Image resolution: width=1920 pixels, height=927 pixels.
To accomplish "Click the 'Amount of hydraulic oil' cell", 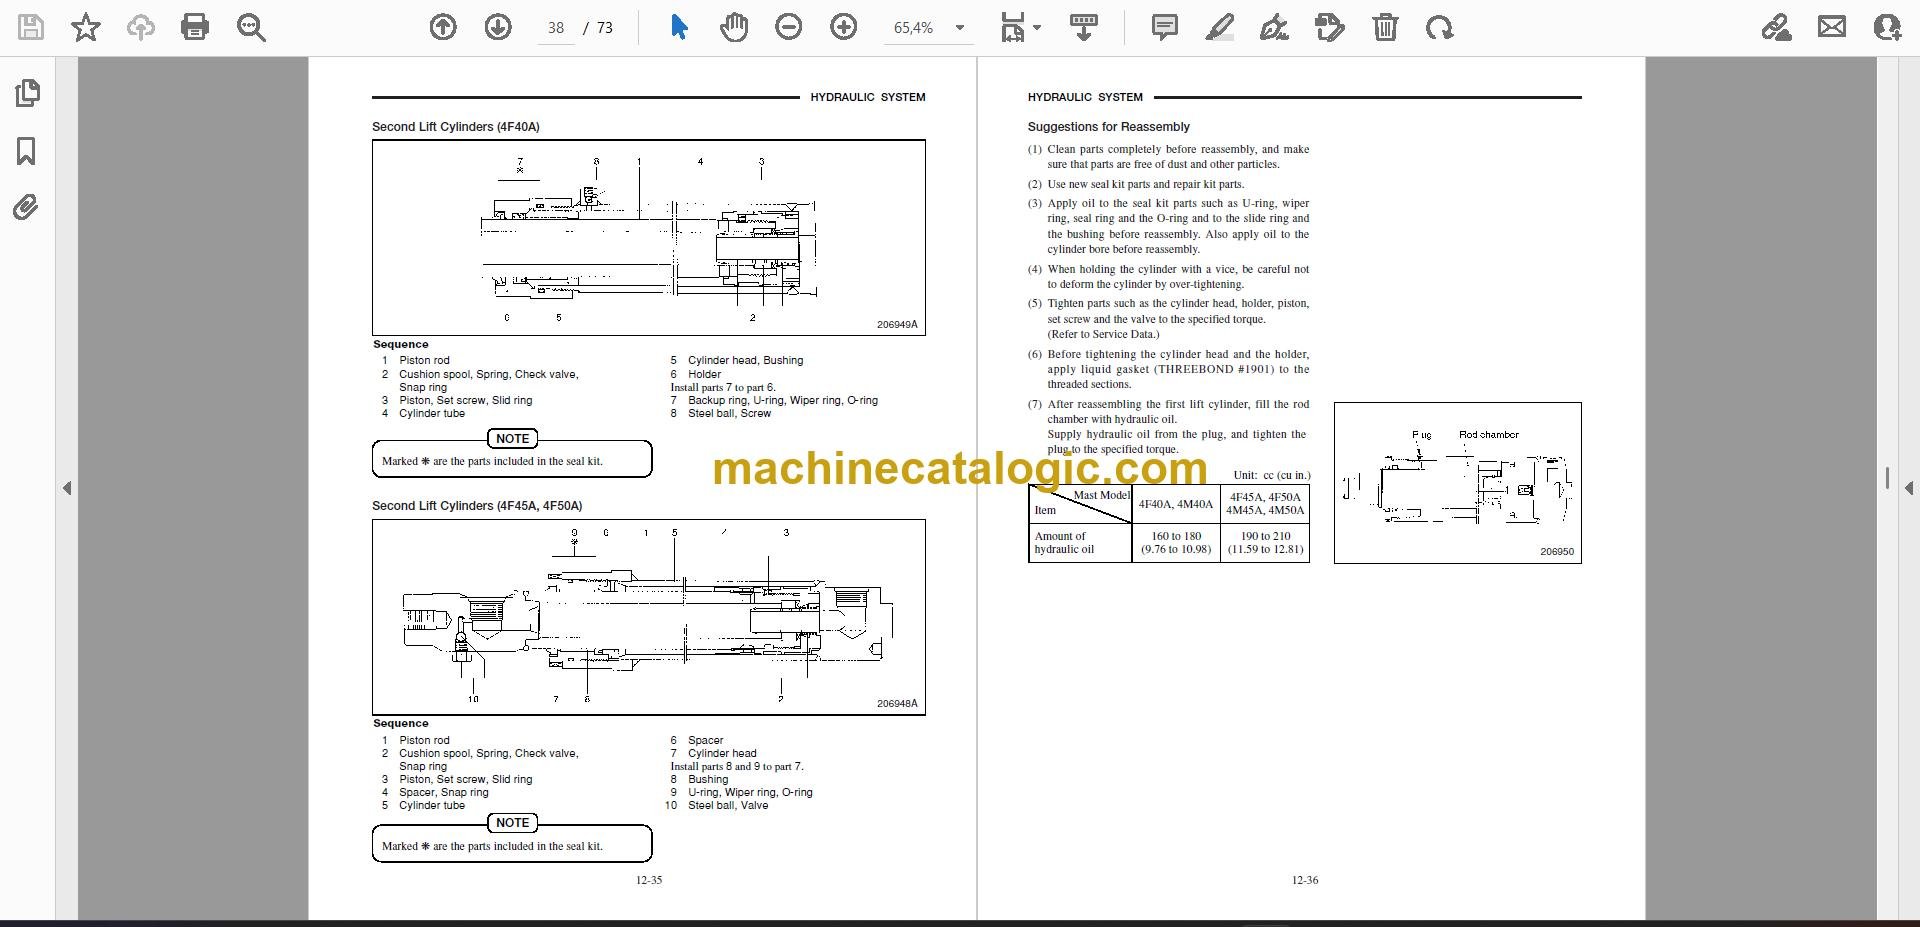I will point(1080,543).
